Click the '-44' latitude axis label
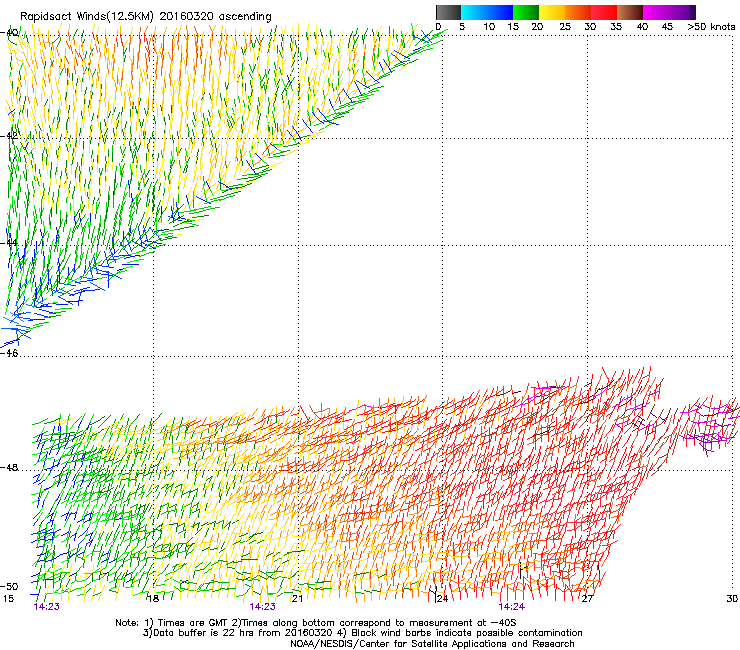 tap(9, 243)
